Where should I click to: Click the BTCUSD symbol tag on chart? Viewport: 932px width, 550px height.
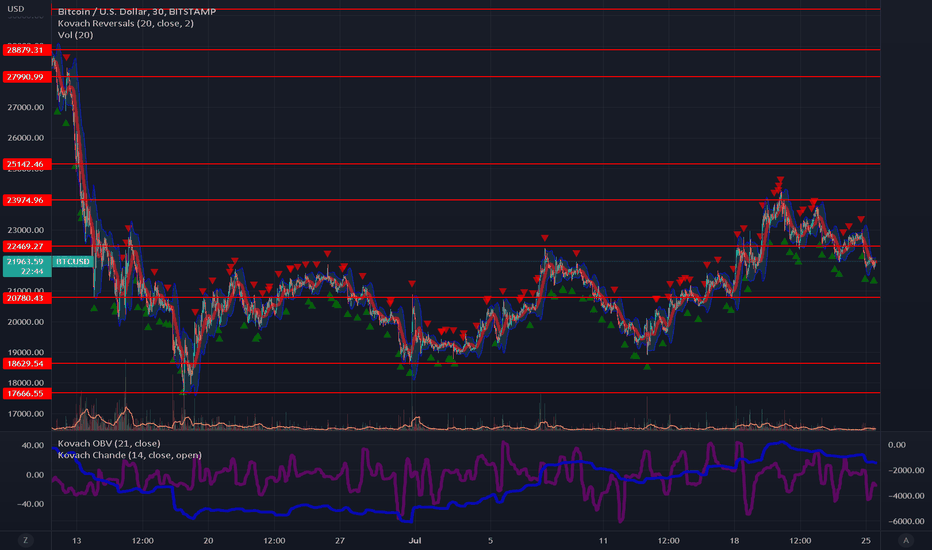point(73,262)
